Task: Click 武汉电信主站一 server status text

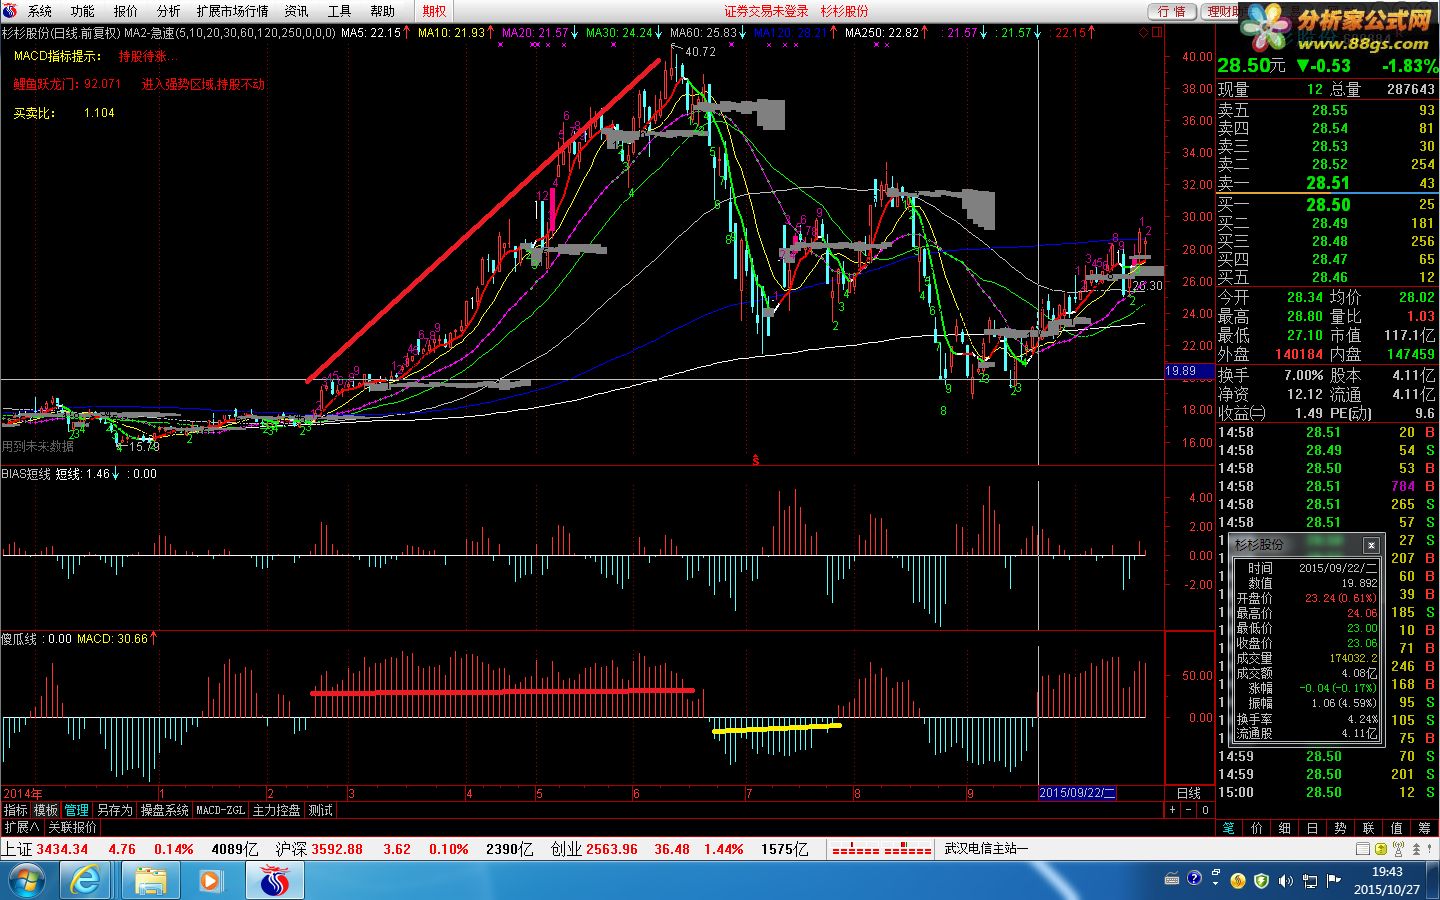Action: 985,849
